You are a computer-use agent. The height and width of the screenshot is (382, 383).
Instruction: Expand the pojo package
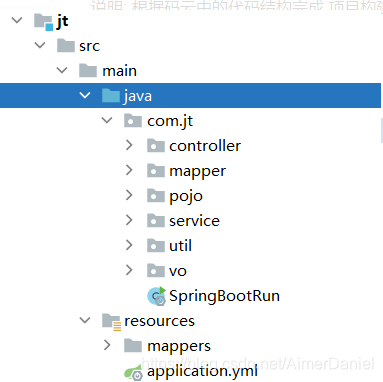[129, 195]
